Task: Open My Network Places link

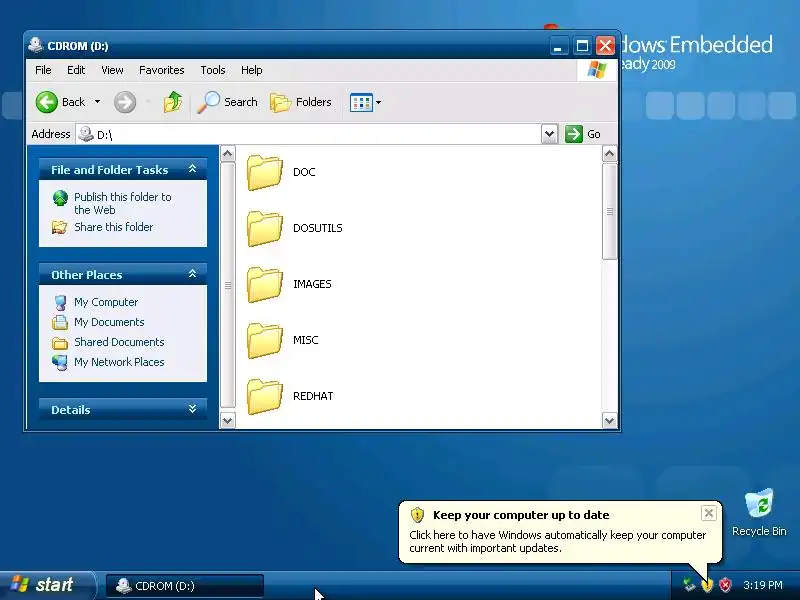Action: [x=119, y=362]
